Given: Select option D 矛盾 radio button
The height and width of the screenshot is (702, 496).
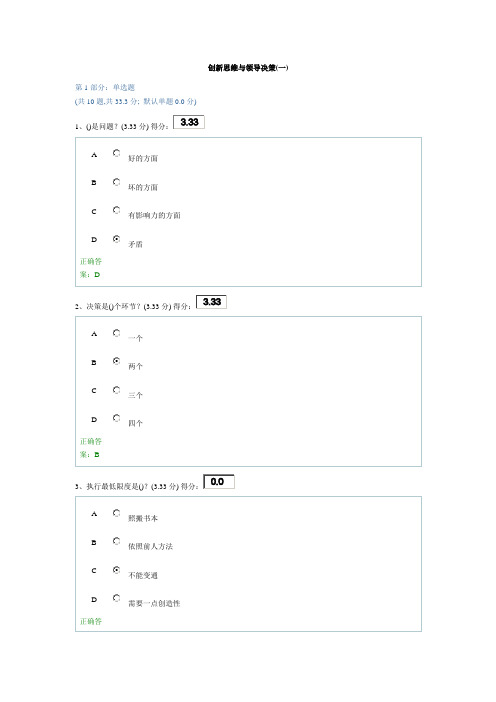Looking at the screenshot, I should pyautogui.click(x=116, y=239).
